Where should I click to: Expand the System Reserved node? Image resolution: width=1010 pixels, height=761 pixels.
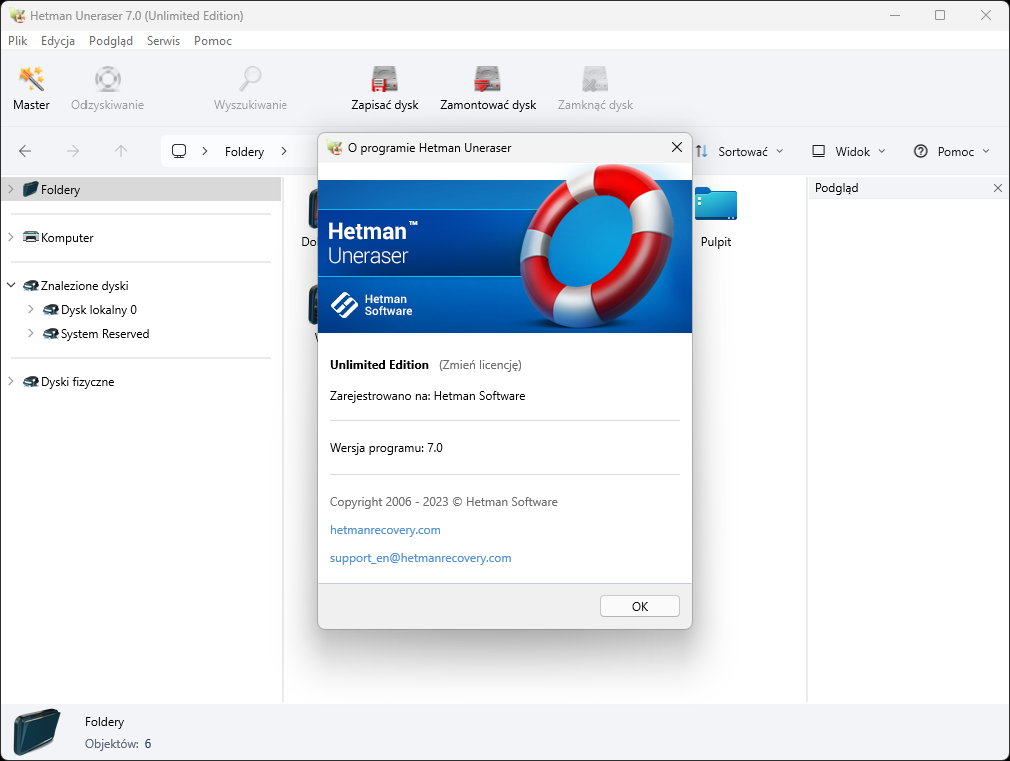[31, 333]
